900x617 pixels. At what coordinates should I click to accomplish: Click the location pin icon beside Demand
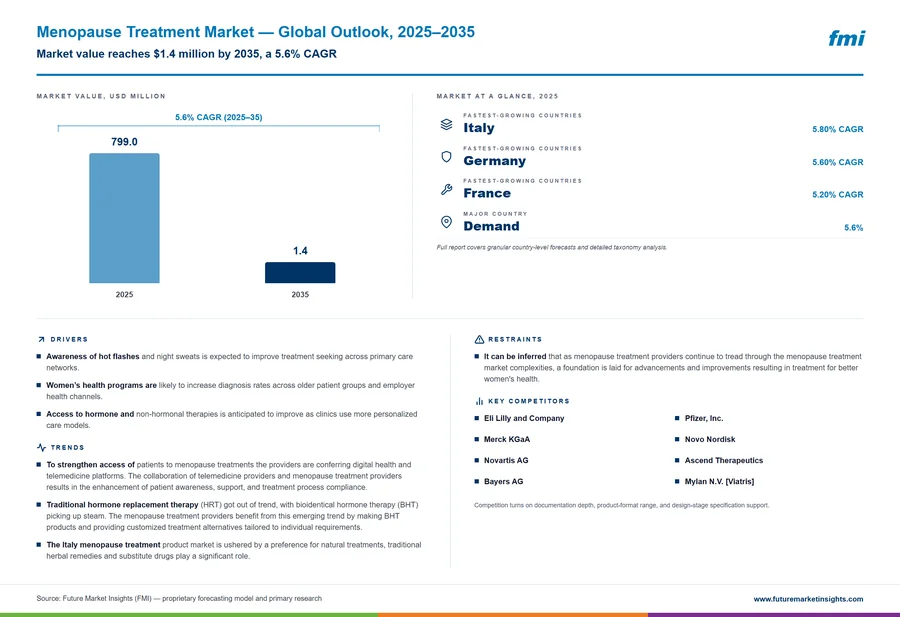(446, 222)
